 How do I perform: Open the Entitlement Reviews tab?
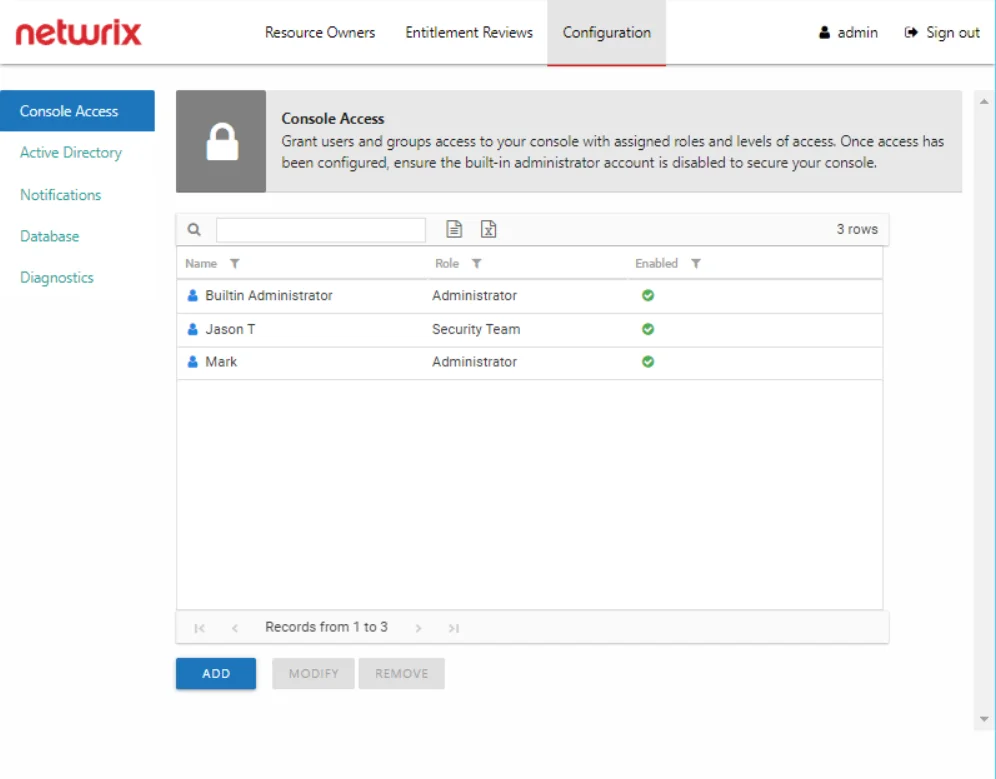(469, 32)
